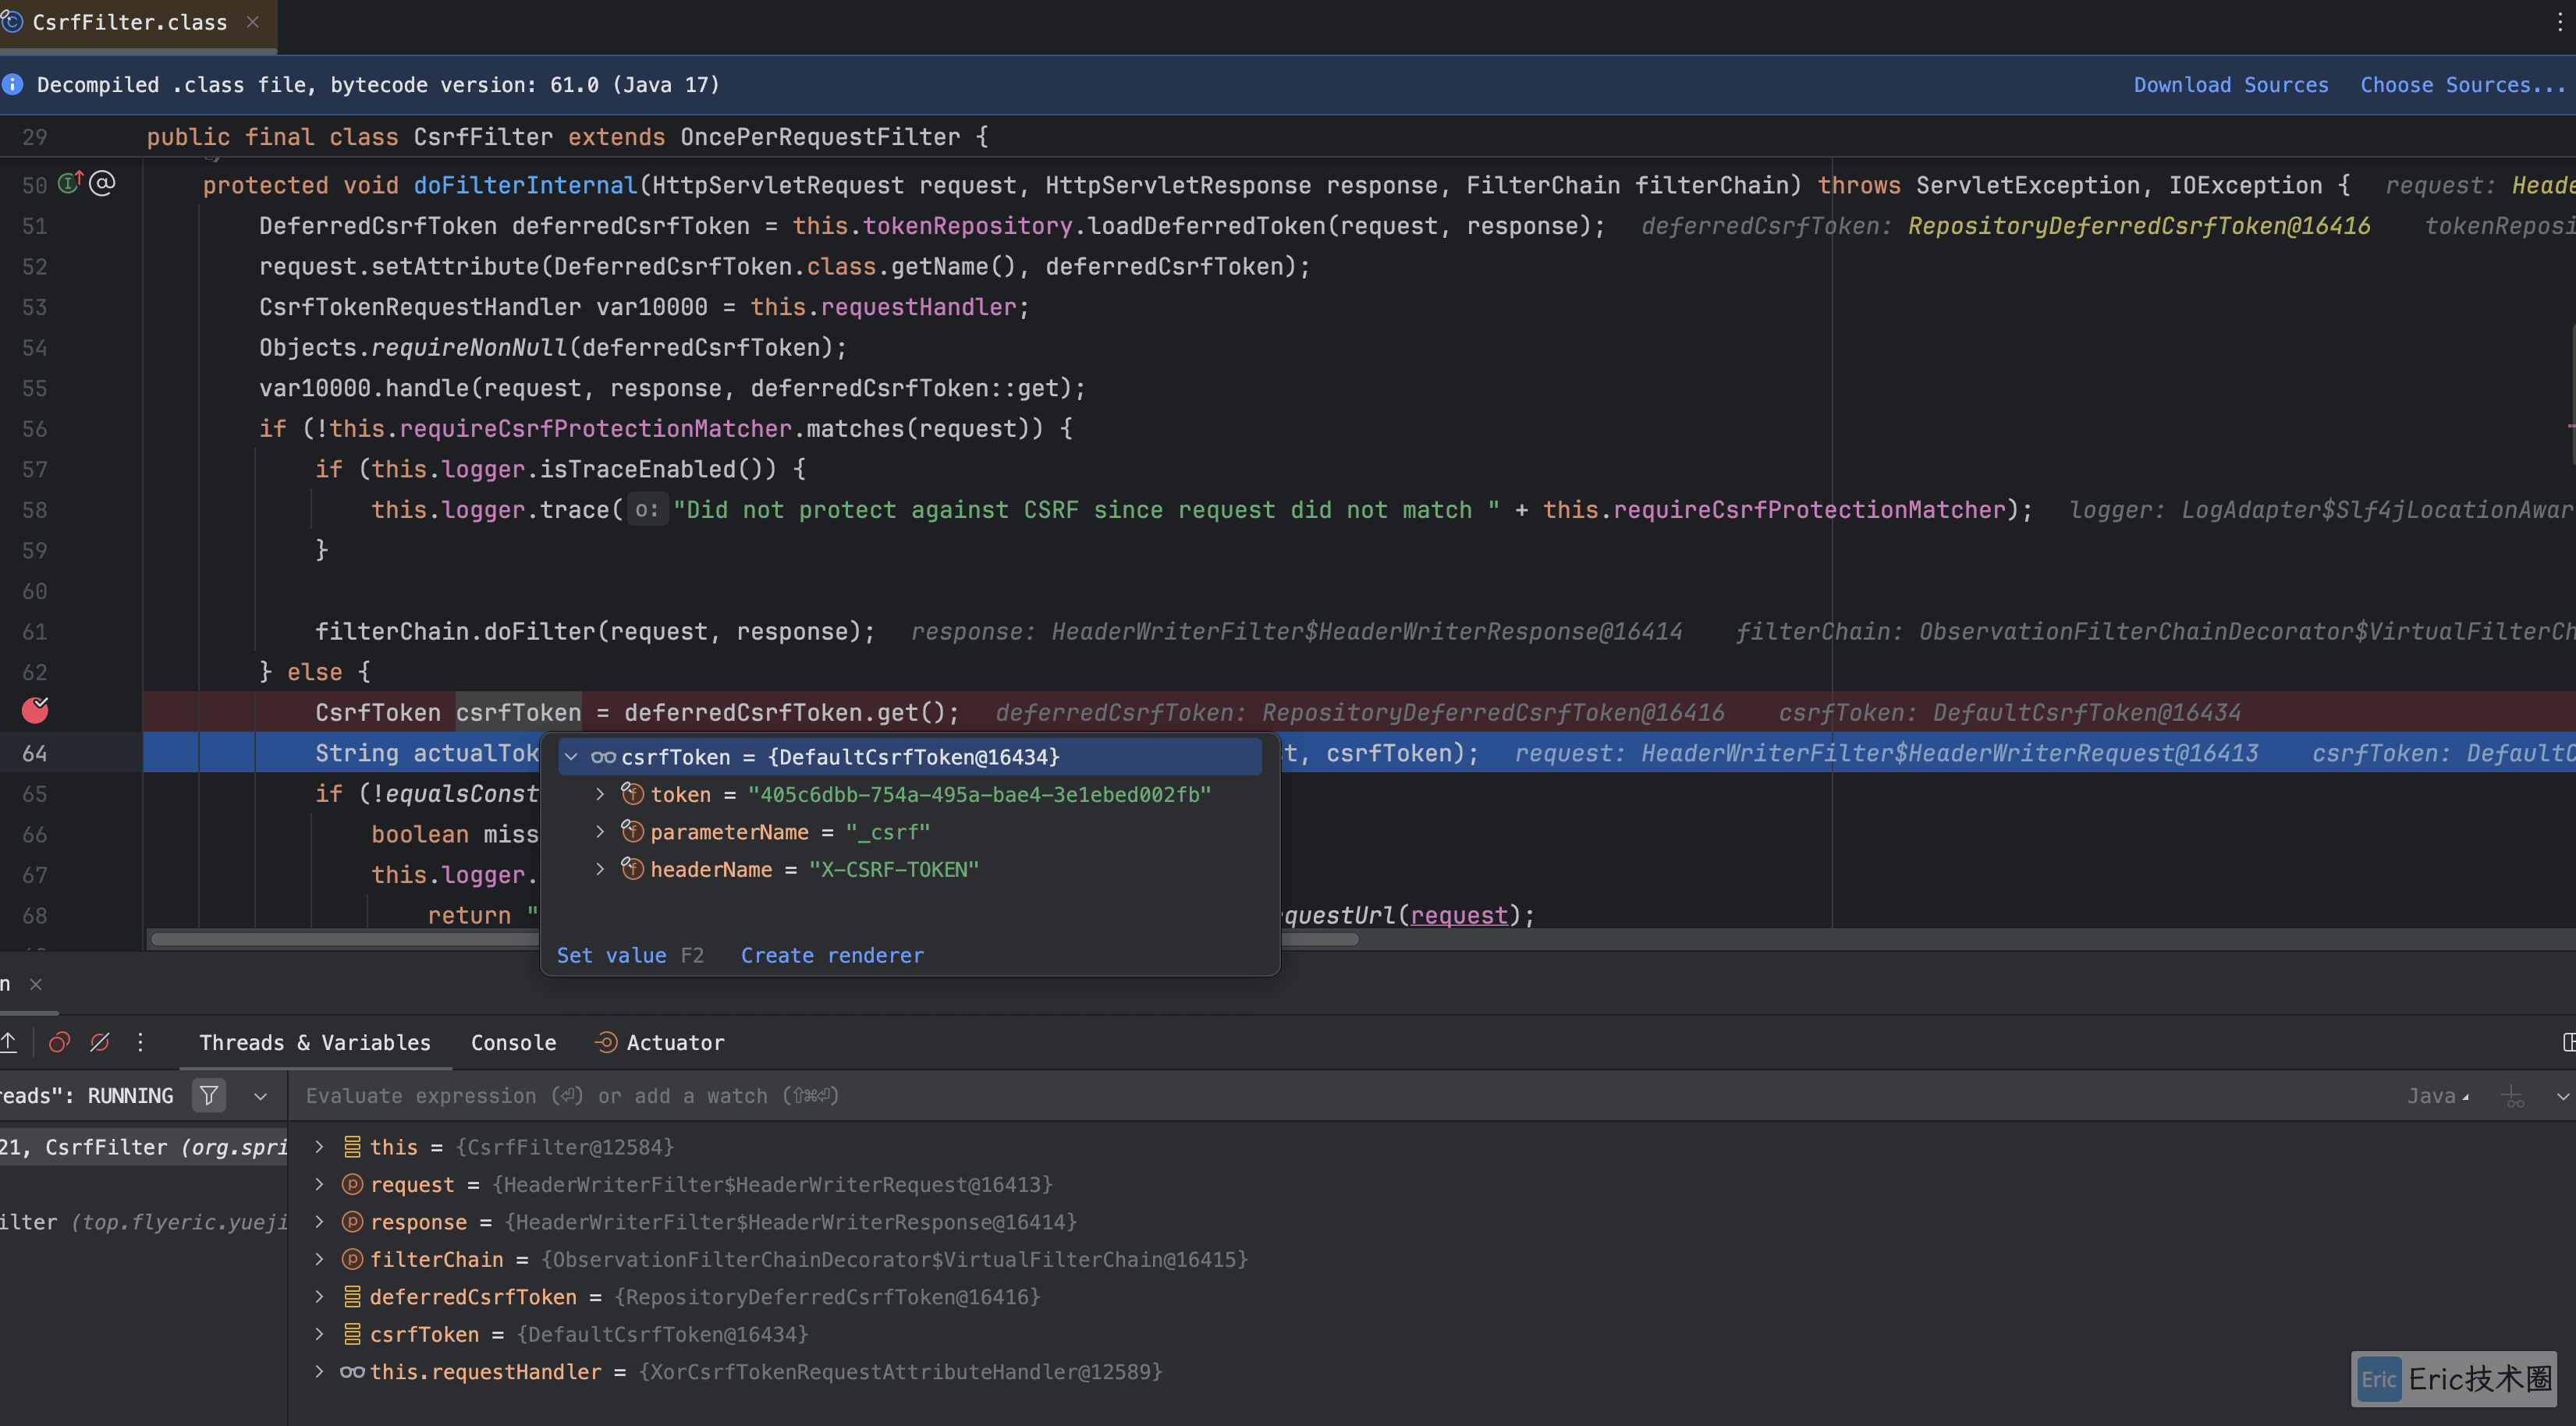Click the parameter icon beside request
This screenshot has height=1426, width=2576.
(x=352, y=1184)
